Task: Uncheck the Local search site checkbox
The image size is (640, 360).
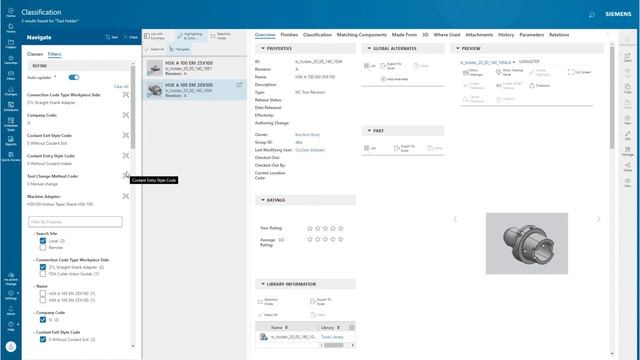Action: (43, 241)
